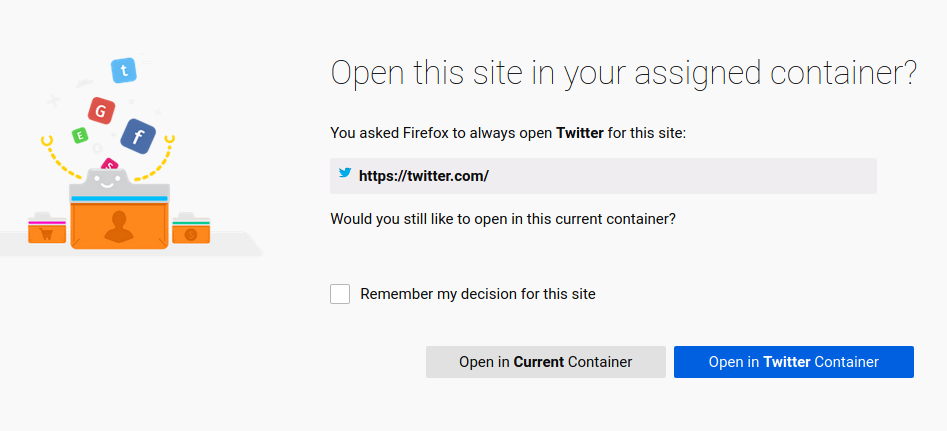Click the 'You asked Firefox' sentence

pos(507,133)
